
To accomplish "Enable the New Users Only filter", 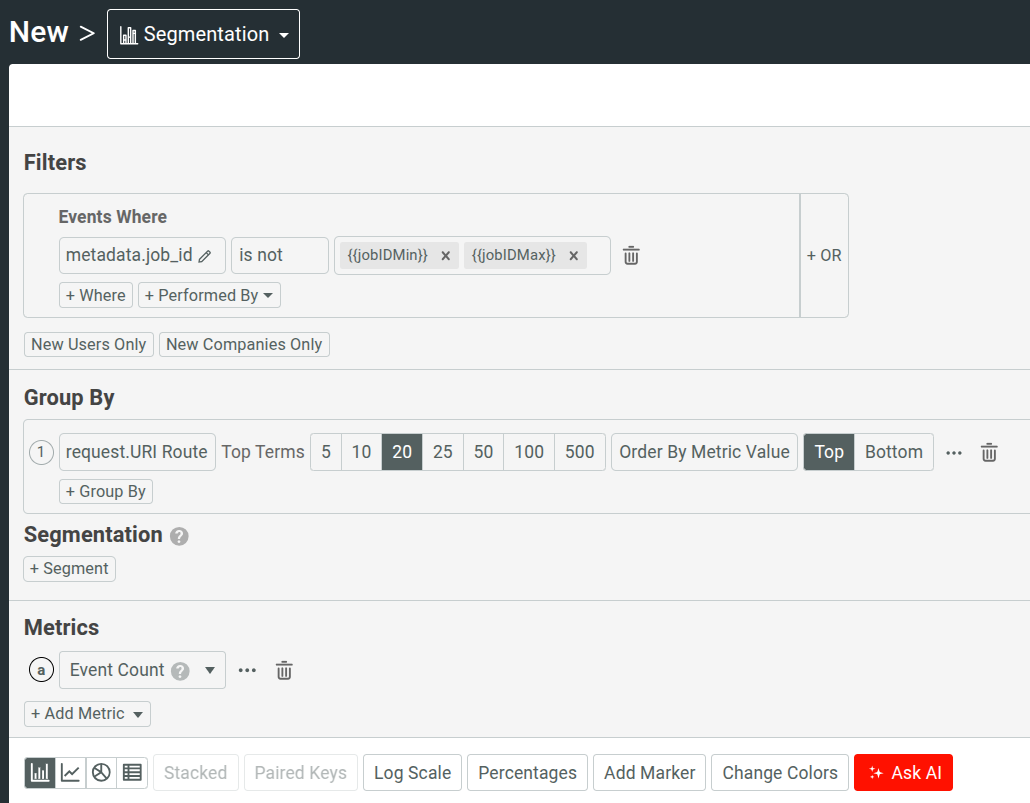I will point(88,344).
